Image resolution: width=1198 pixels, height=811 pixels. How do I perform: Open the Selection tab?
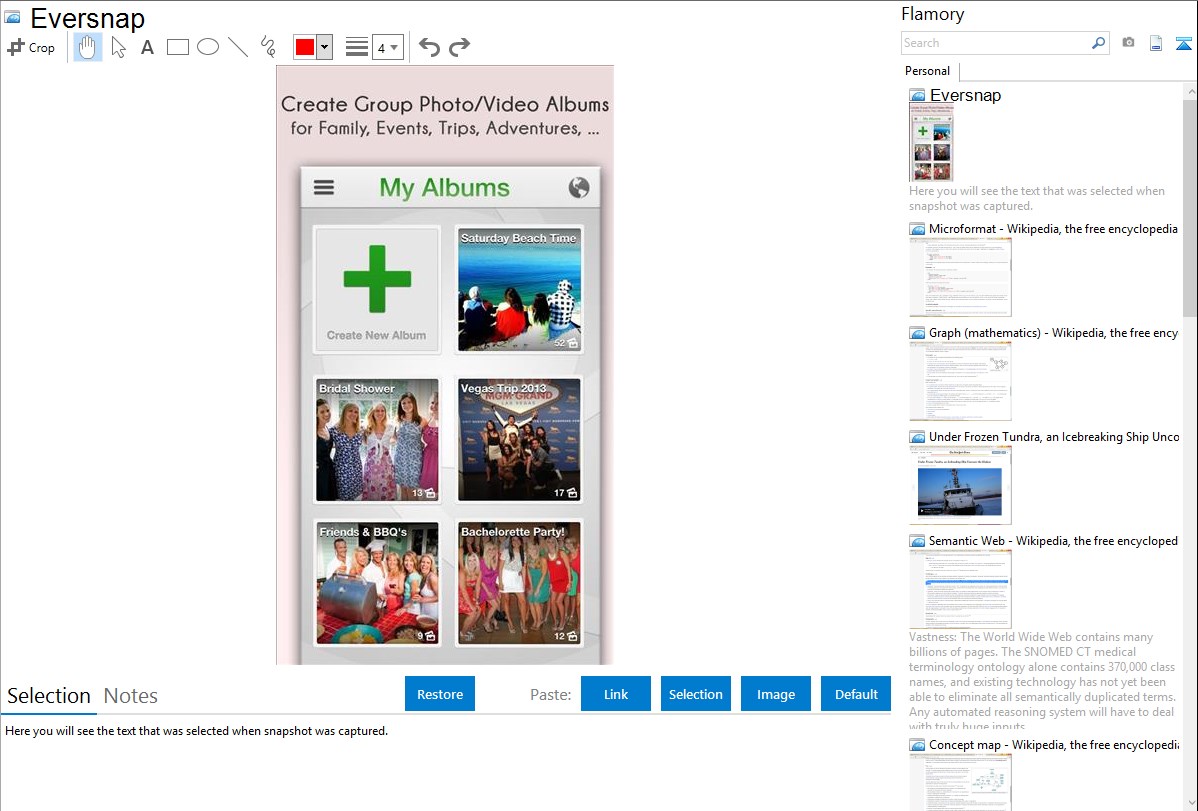coord(49,696)
